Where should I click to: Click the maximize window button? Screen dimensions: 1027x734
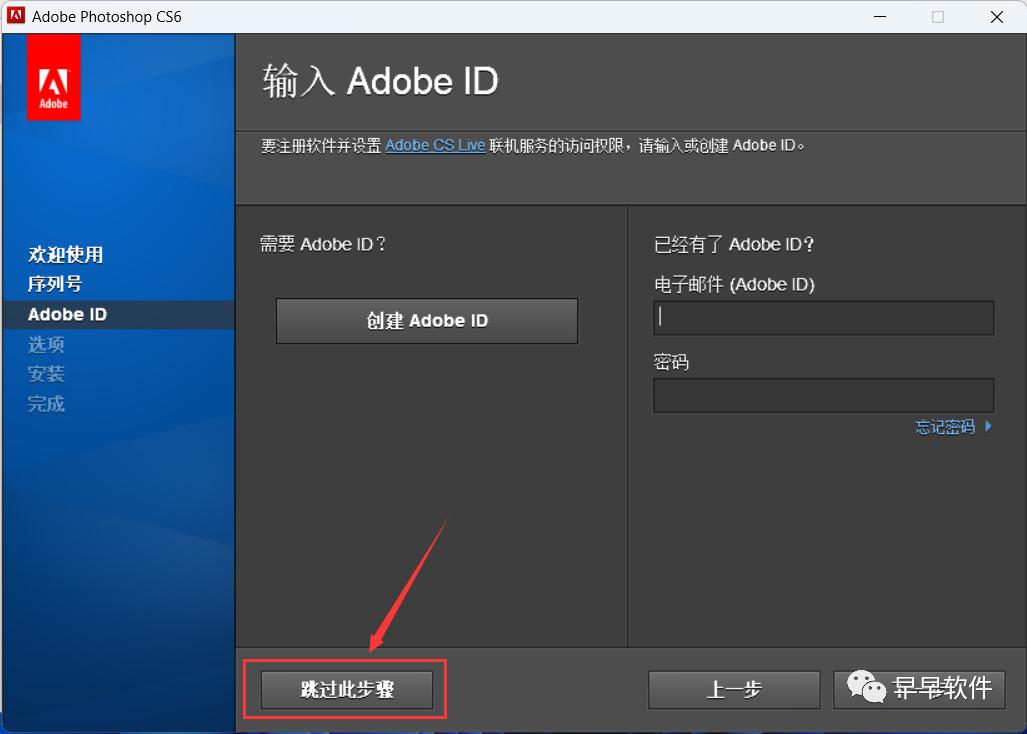(938, 17)
